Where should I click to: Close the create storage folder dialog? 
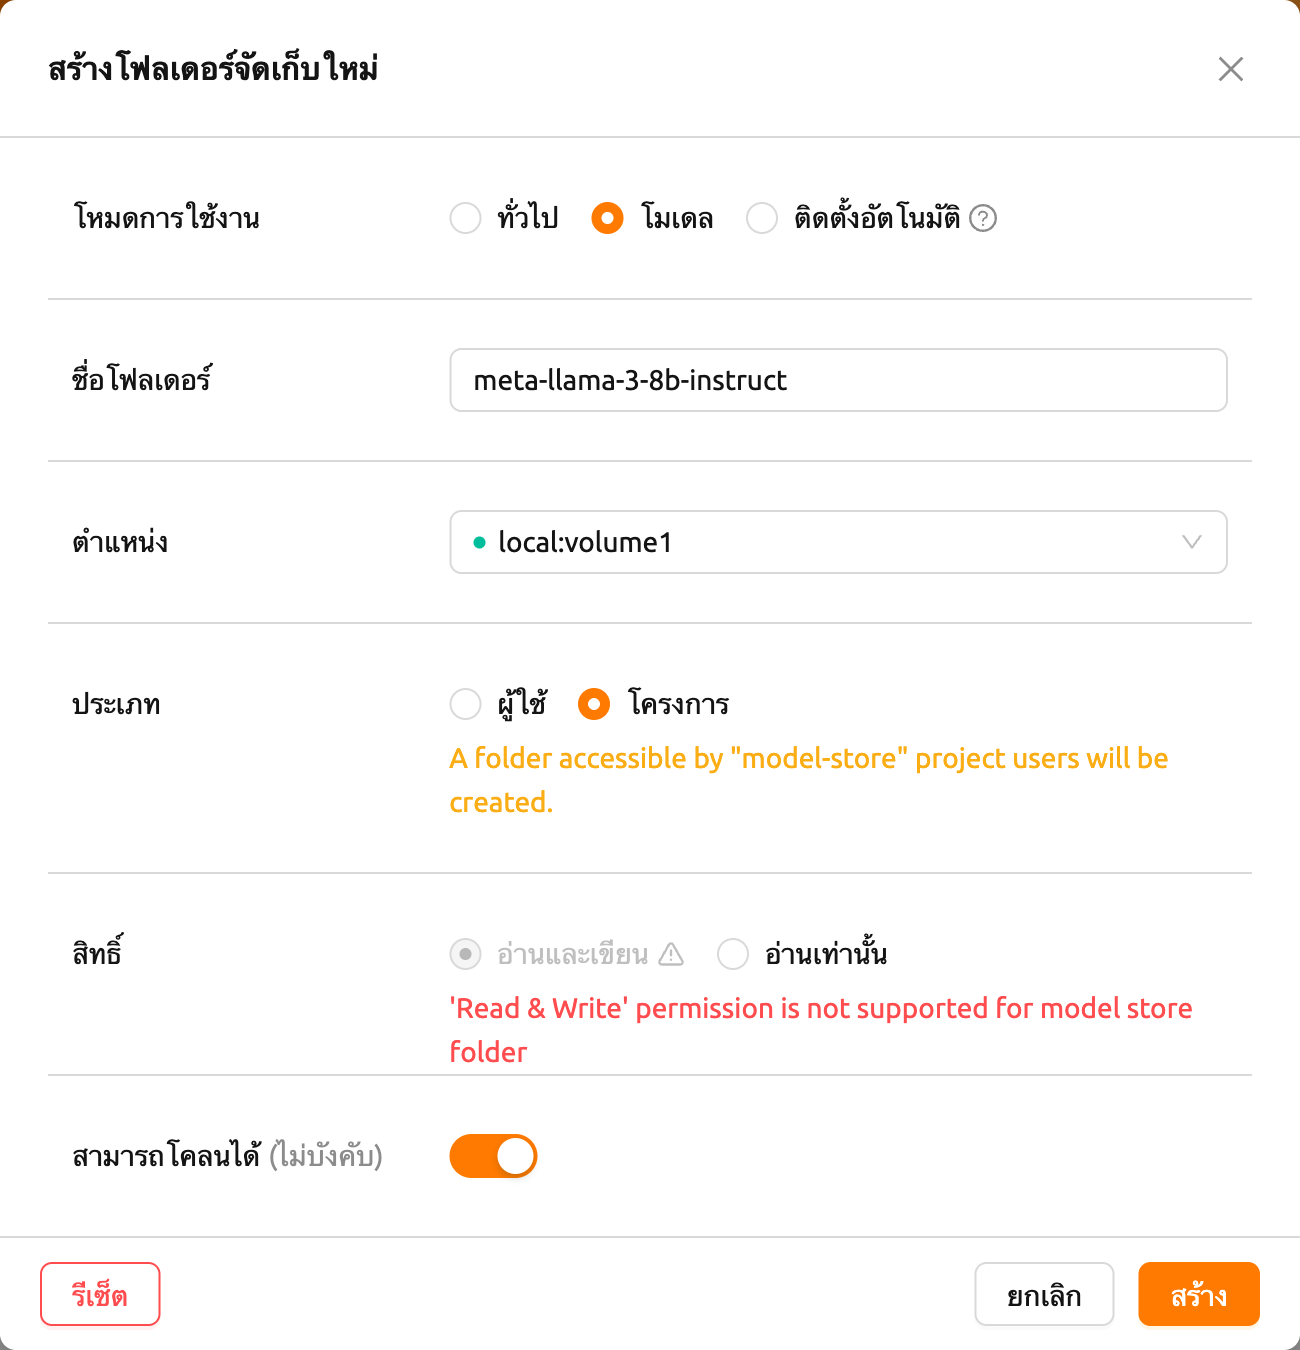pos(1231,69)
